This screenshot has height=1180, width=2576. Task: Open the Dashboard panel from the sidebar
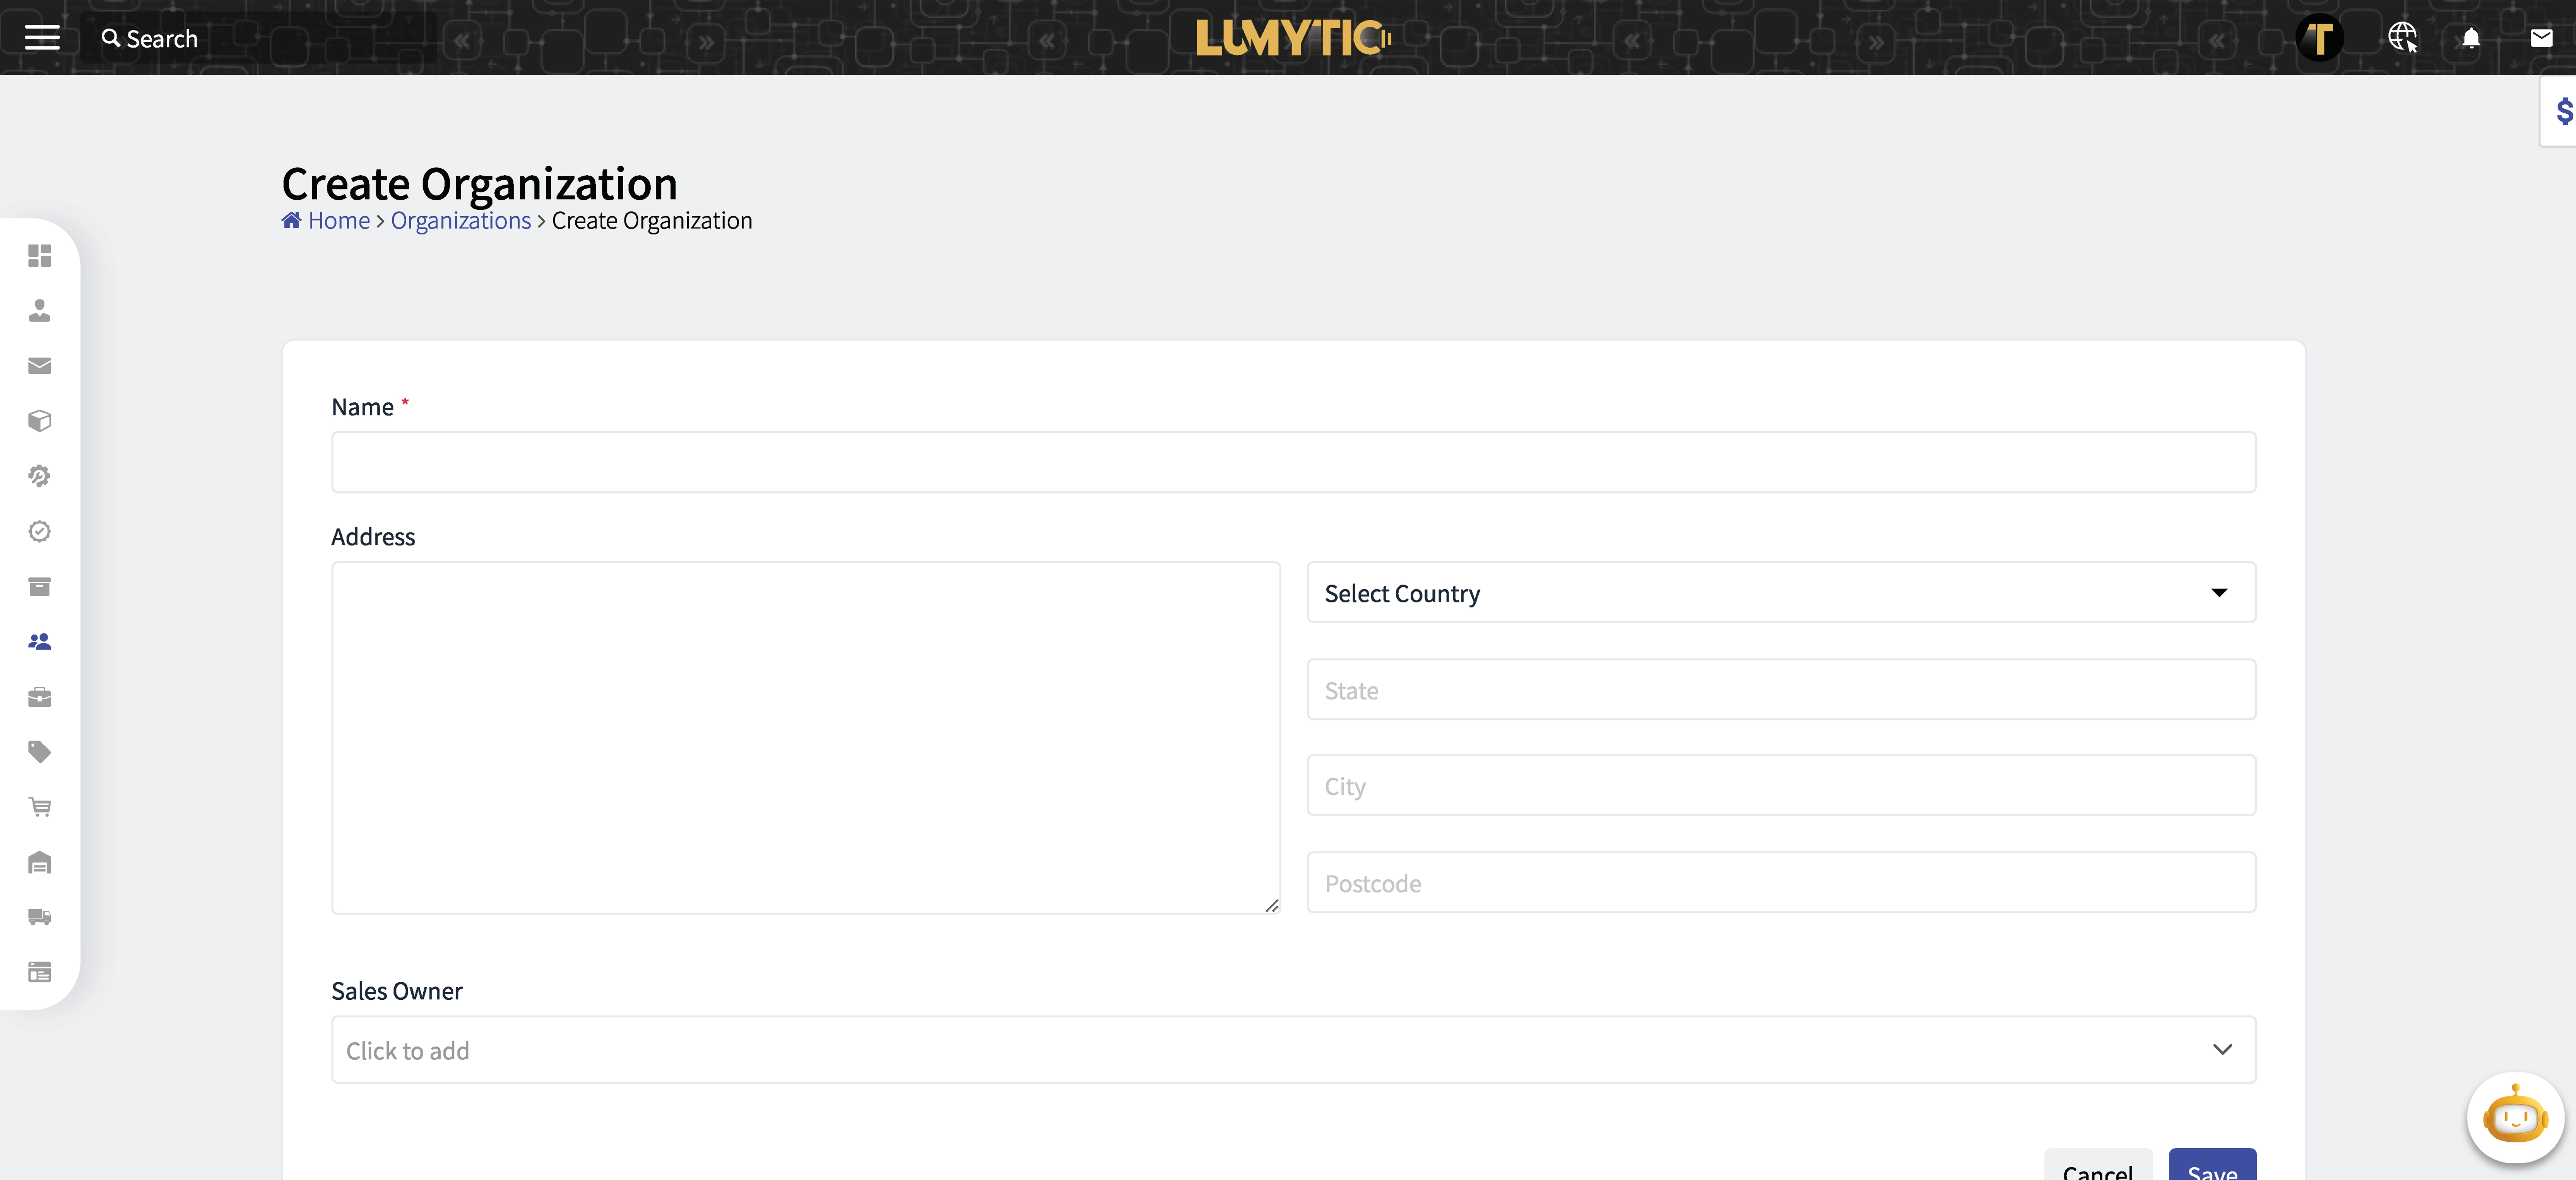[x=40, y=257]
